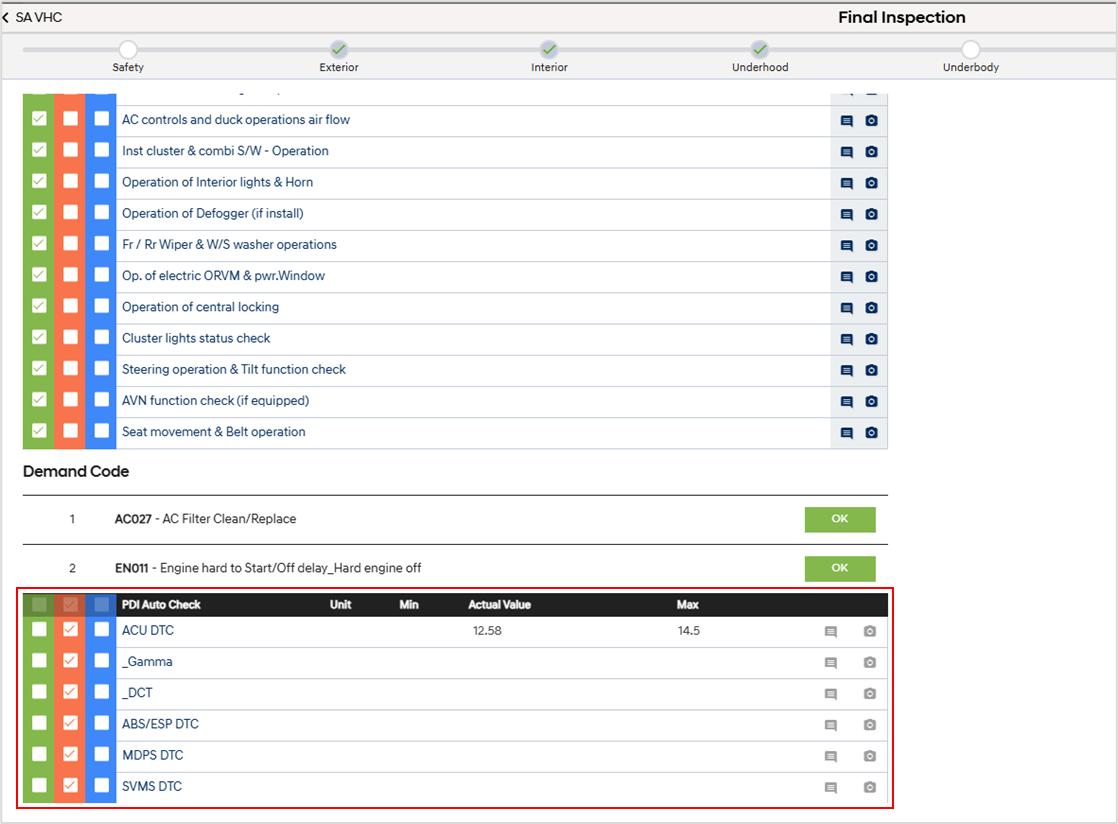1118x824 pixels.
Task: Click OK for AC027 AC Filter Clean/Replace
Action: click(840, 520)
